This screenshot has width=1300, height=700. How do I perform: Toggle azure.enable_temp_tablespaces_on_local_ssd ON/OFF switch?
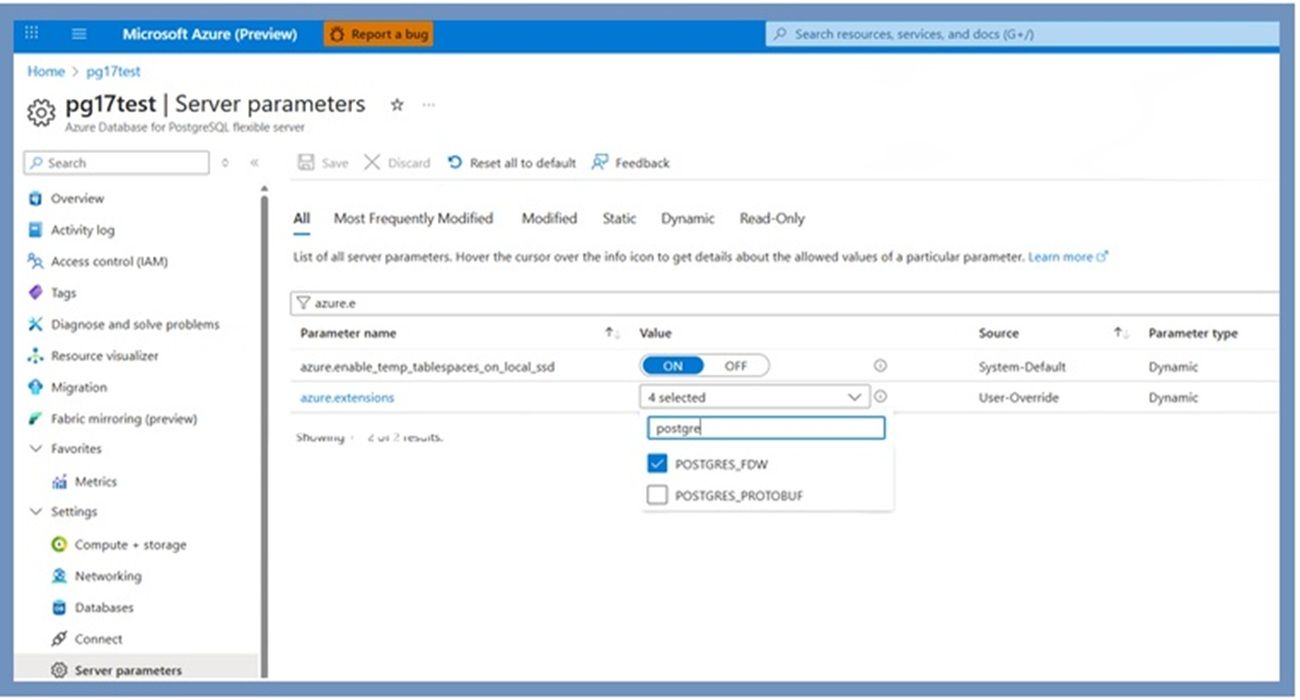(705, 366)
